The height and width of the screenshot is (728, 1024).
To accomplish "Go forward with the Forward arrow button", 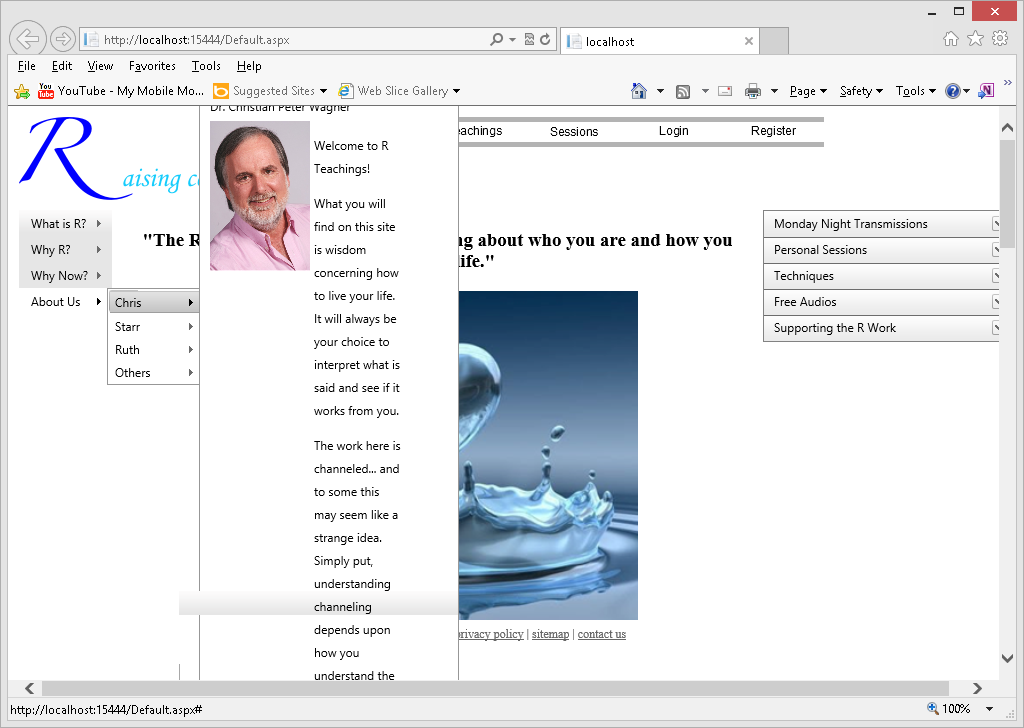I will click(x=63, y=40).
